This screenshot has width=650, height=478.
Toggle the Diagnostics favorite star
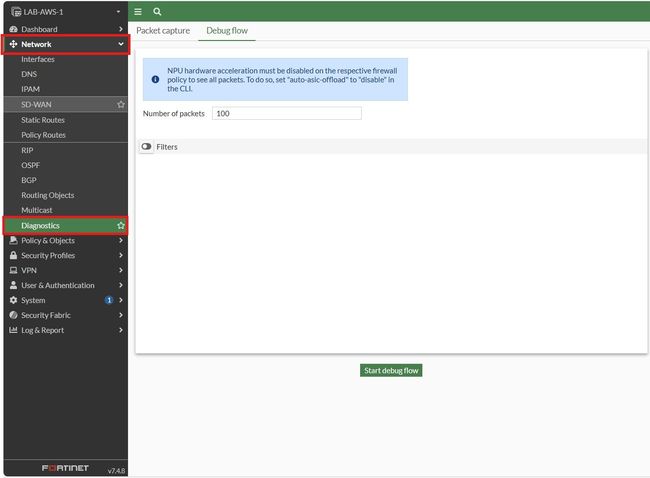pos(121,226)
